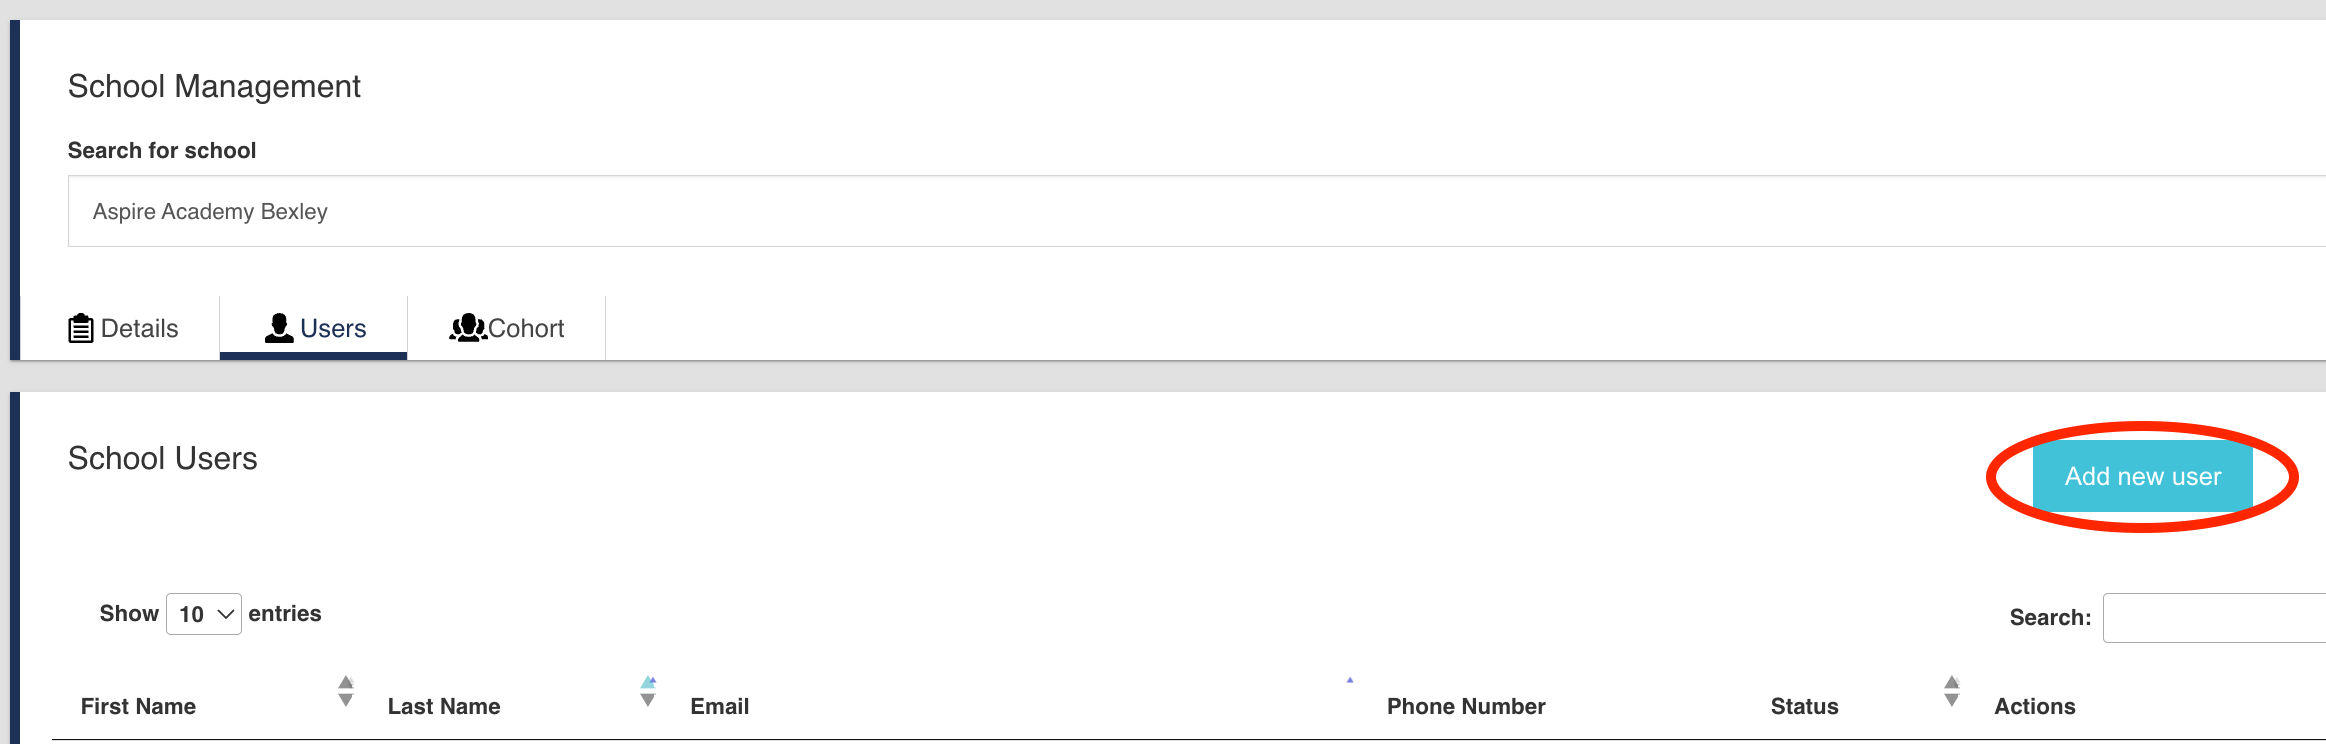
Task: Click the clipboard icon on Details tab
Action: 80,328
